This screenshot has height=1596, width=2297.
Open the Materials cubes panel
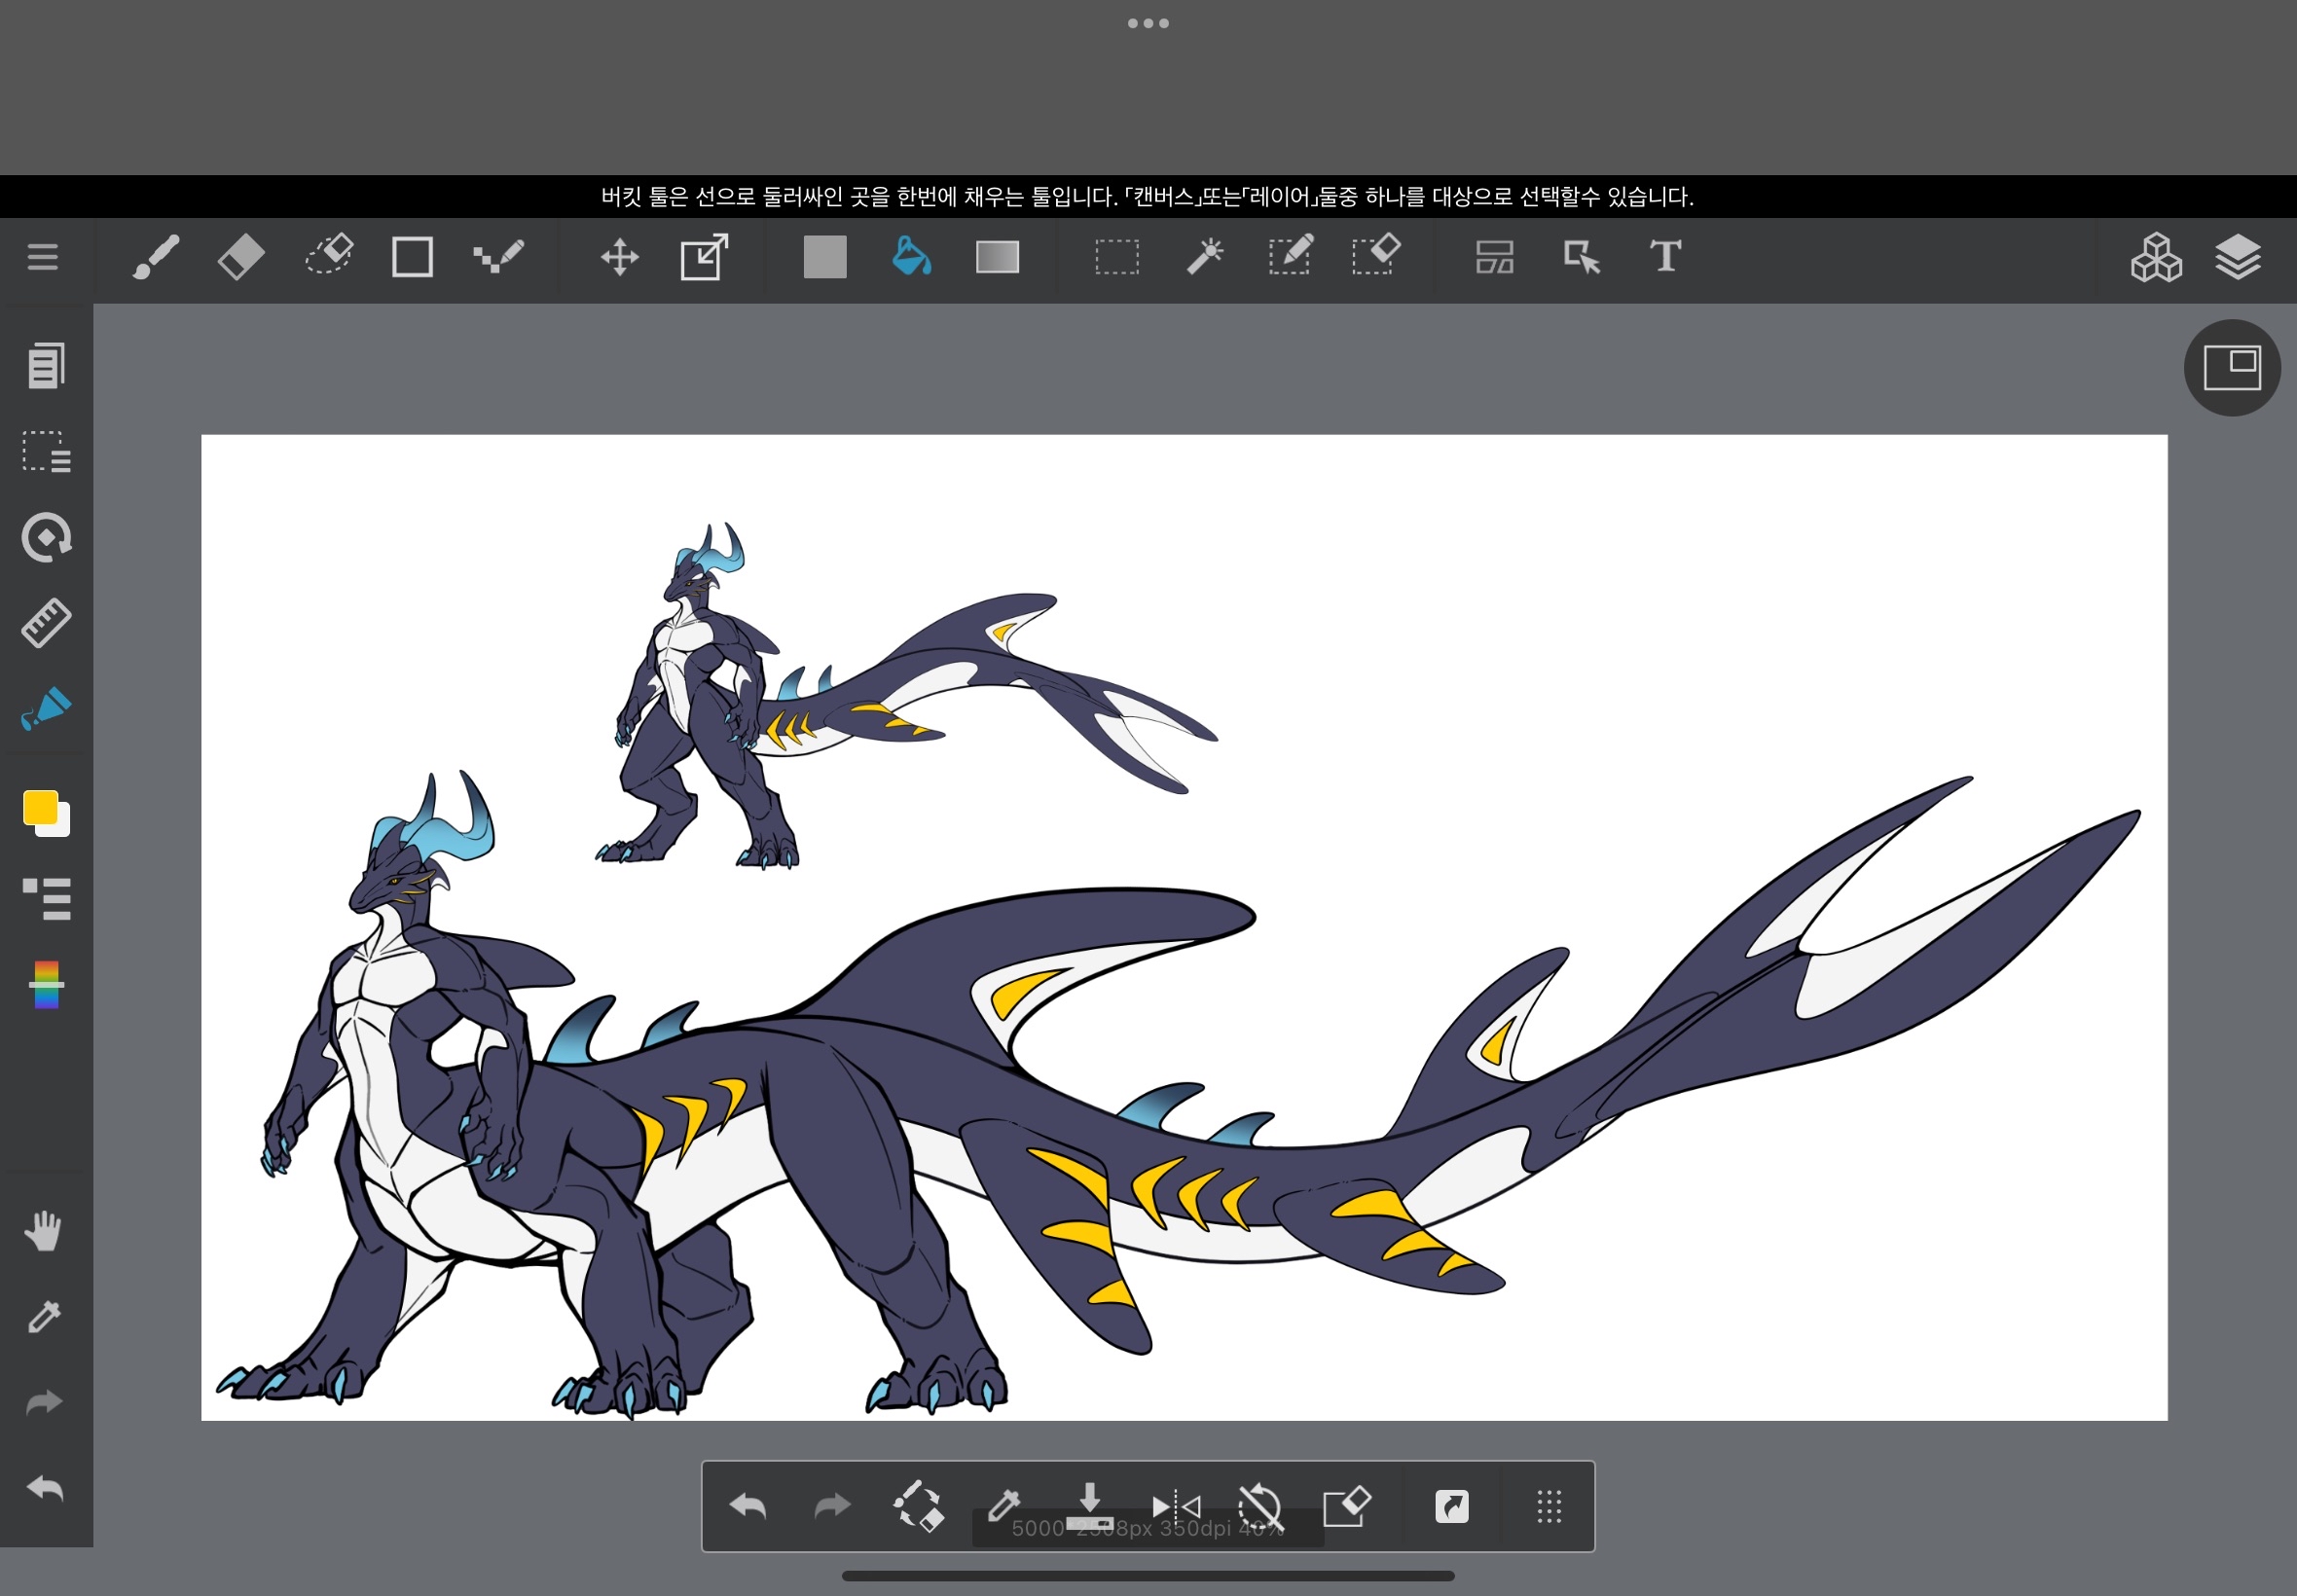point(2155,258)
